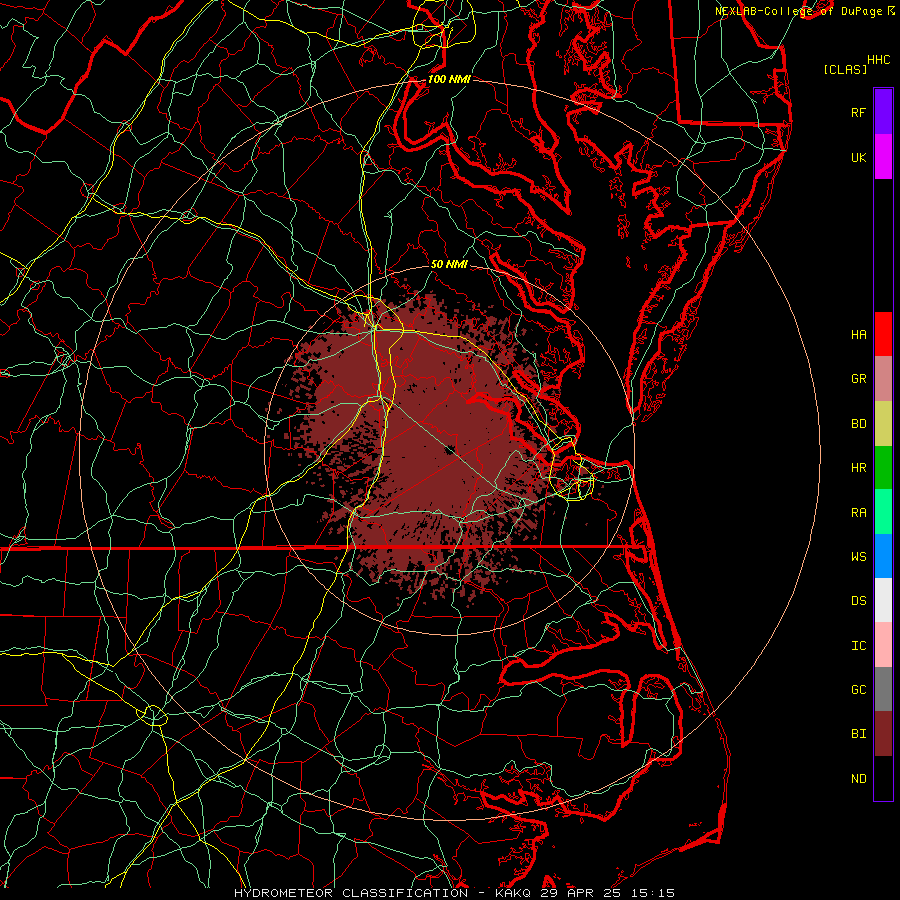Viewport: 900px width, 900px height.
Task: Click the [CLAS] legend header
Action: pyautogui.click(x=845, y=69)
